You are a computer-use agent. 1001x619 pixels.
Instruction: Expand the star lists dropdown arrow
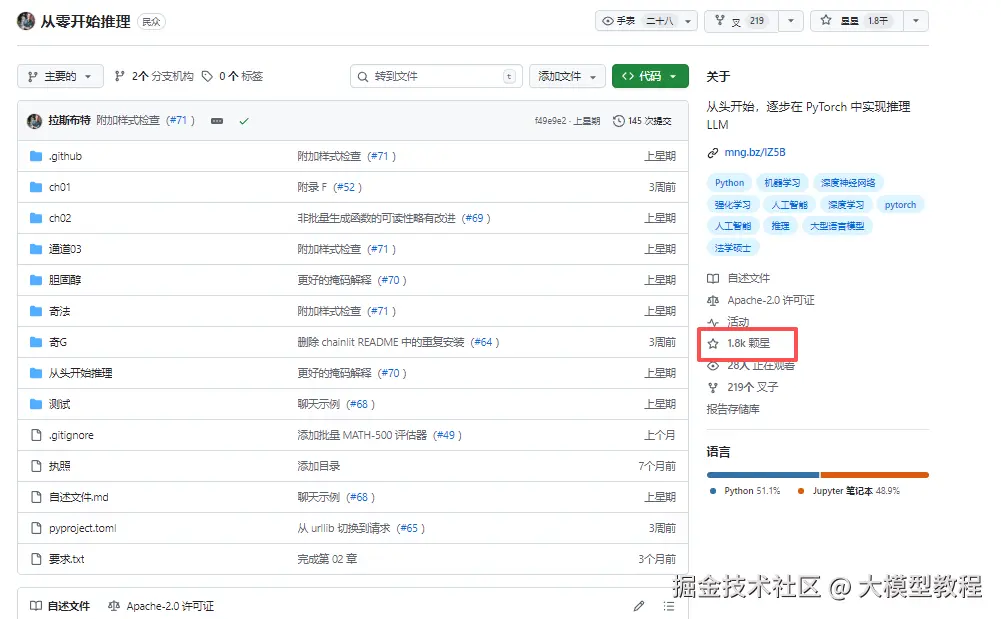pos(916,21)
